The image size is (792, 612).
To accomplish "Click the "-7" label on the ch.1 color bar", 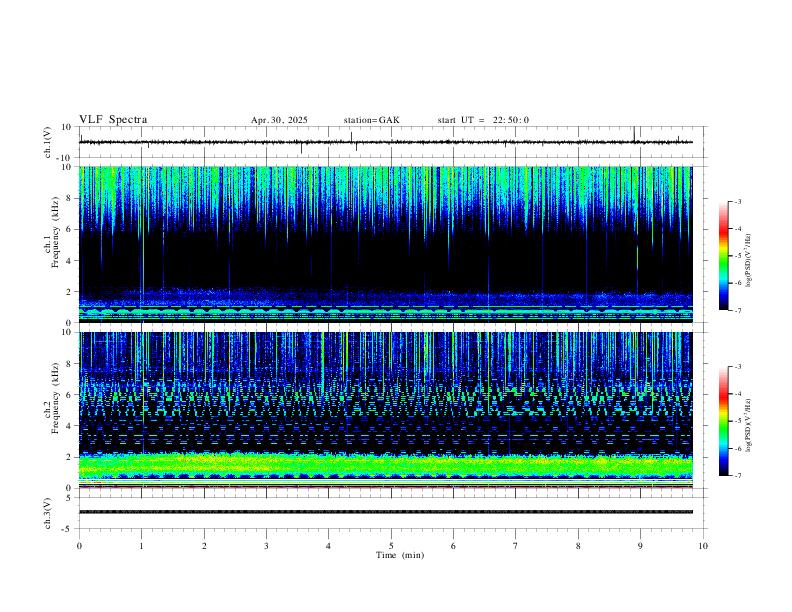I will [738, 311].
